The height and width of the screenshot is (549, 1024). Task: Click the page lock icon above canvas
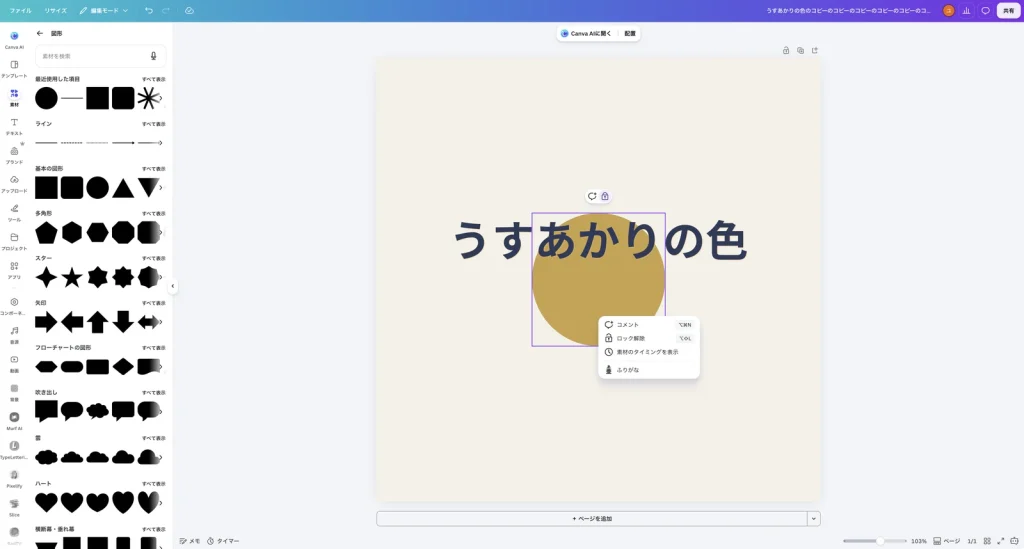pyautogui.click(x=786, y=50)
